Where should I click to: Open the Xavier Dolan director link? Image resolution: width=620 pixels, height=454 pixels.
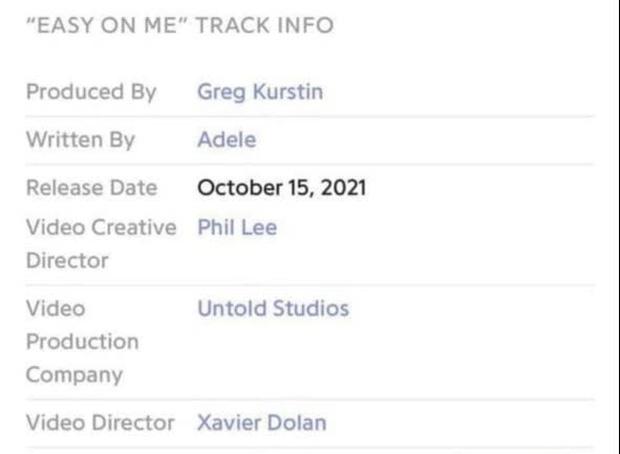[262, 422]
